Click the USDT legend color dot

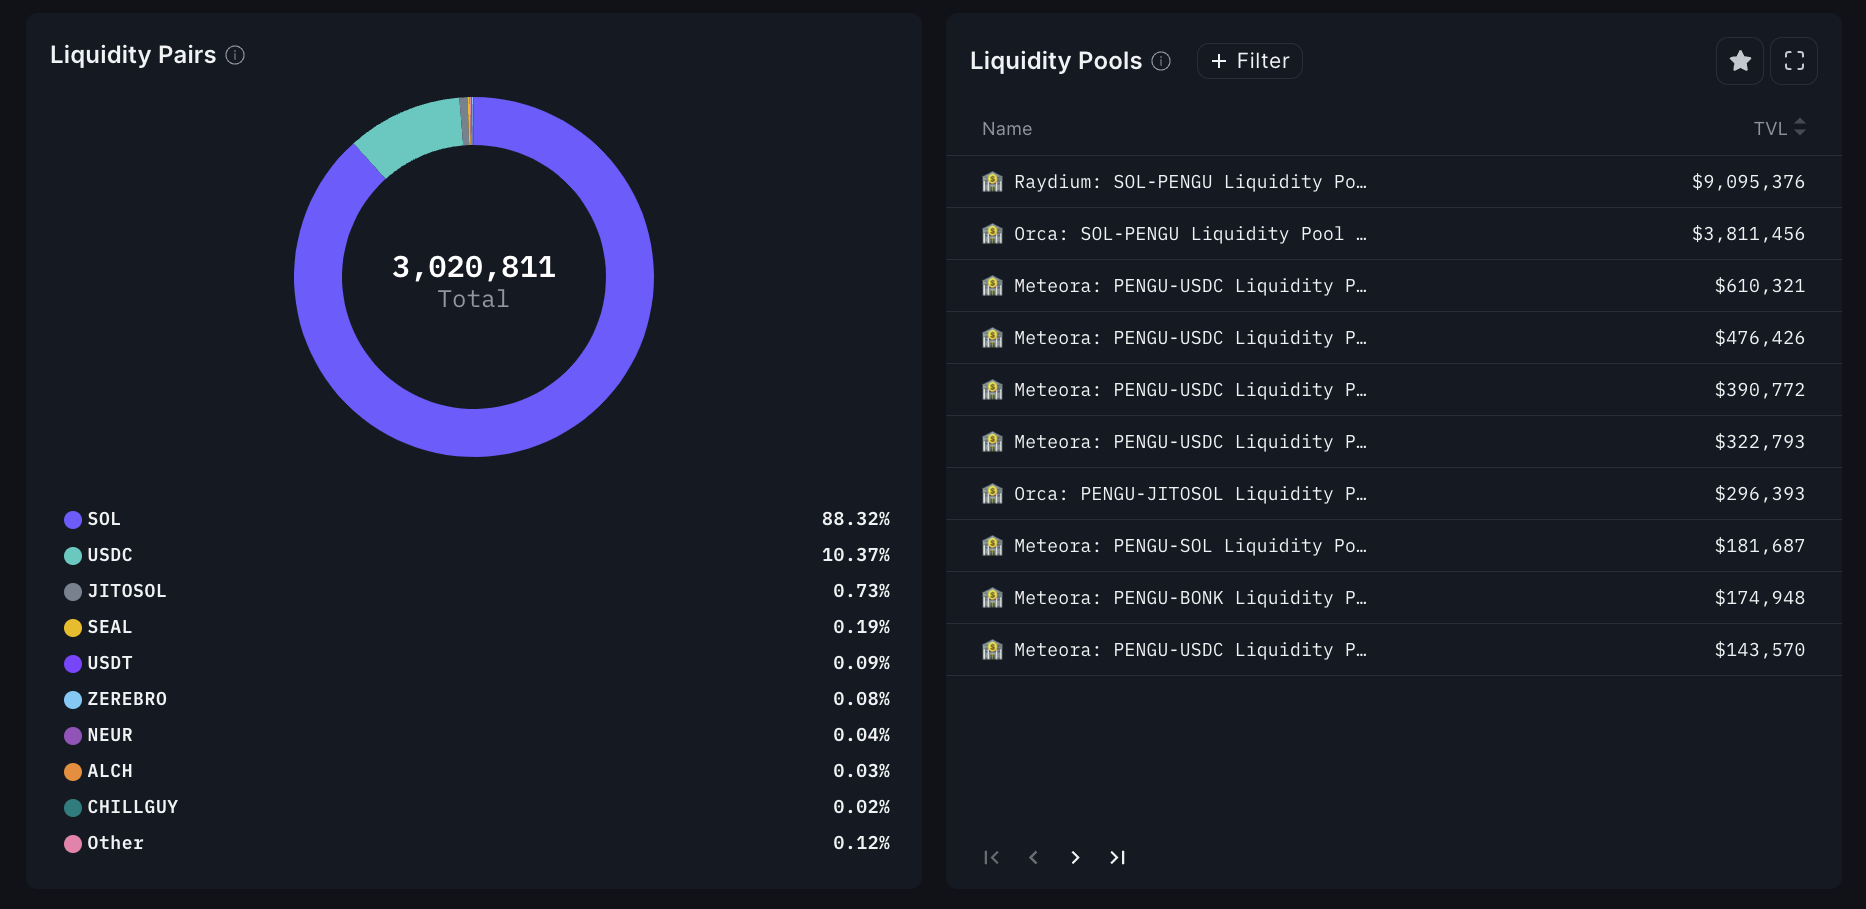(73, 664)
